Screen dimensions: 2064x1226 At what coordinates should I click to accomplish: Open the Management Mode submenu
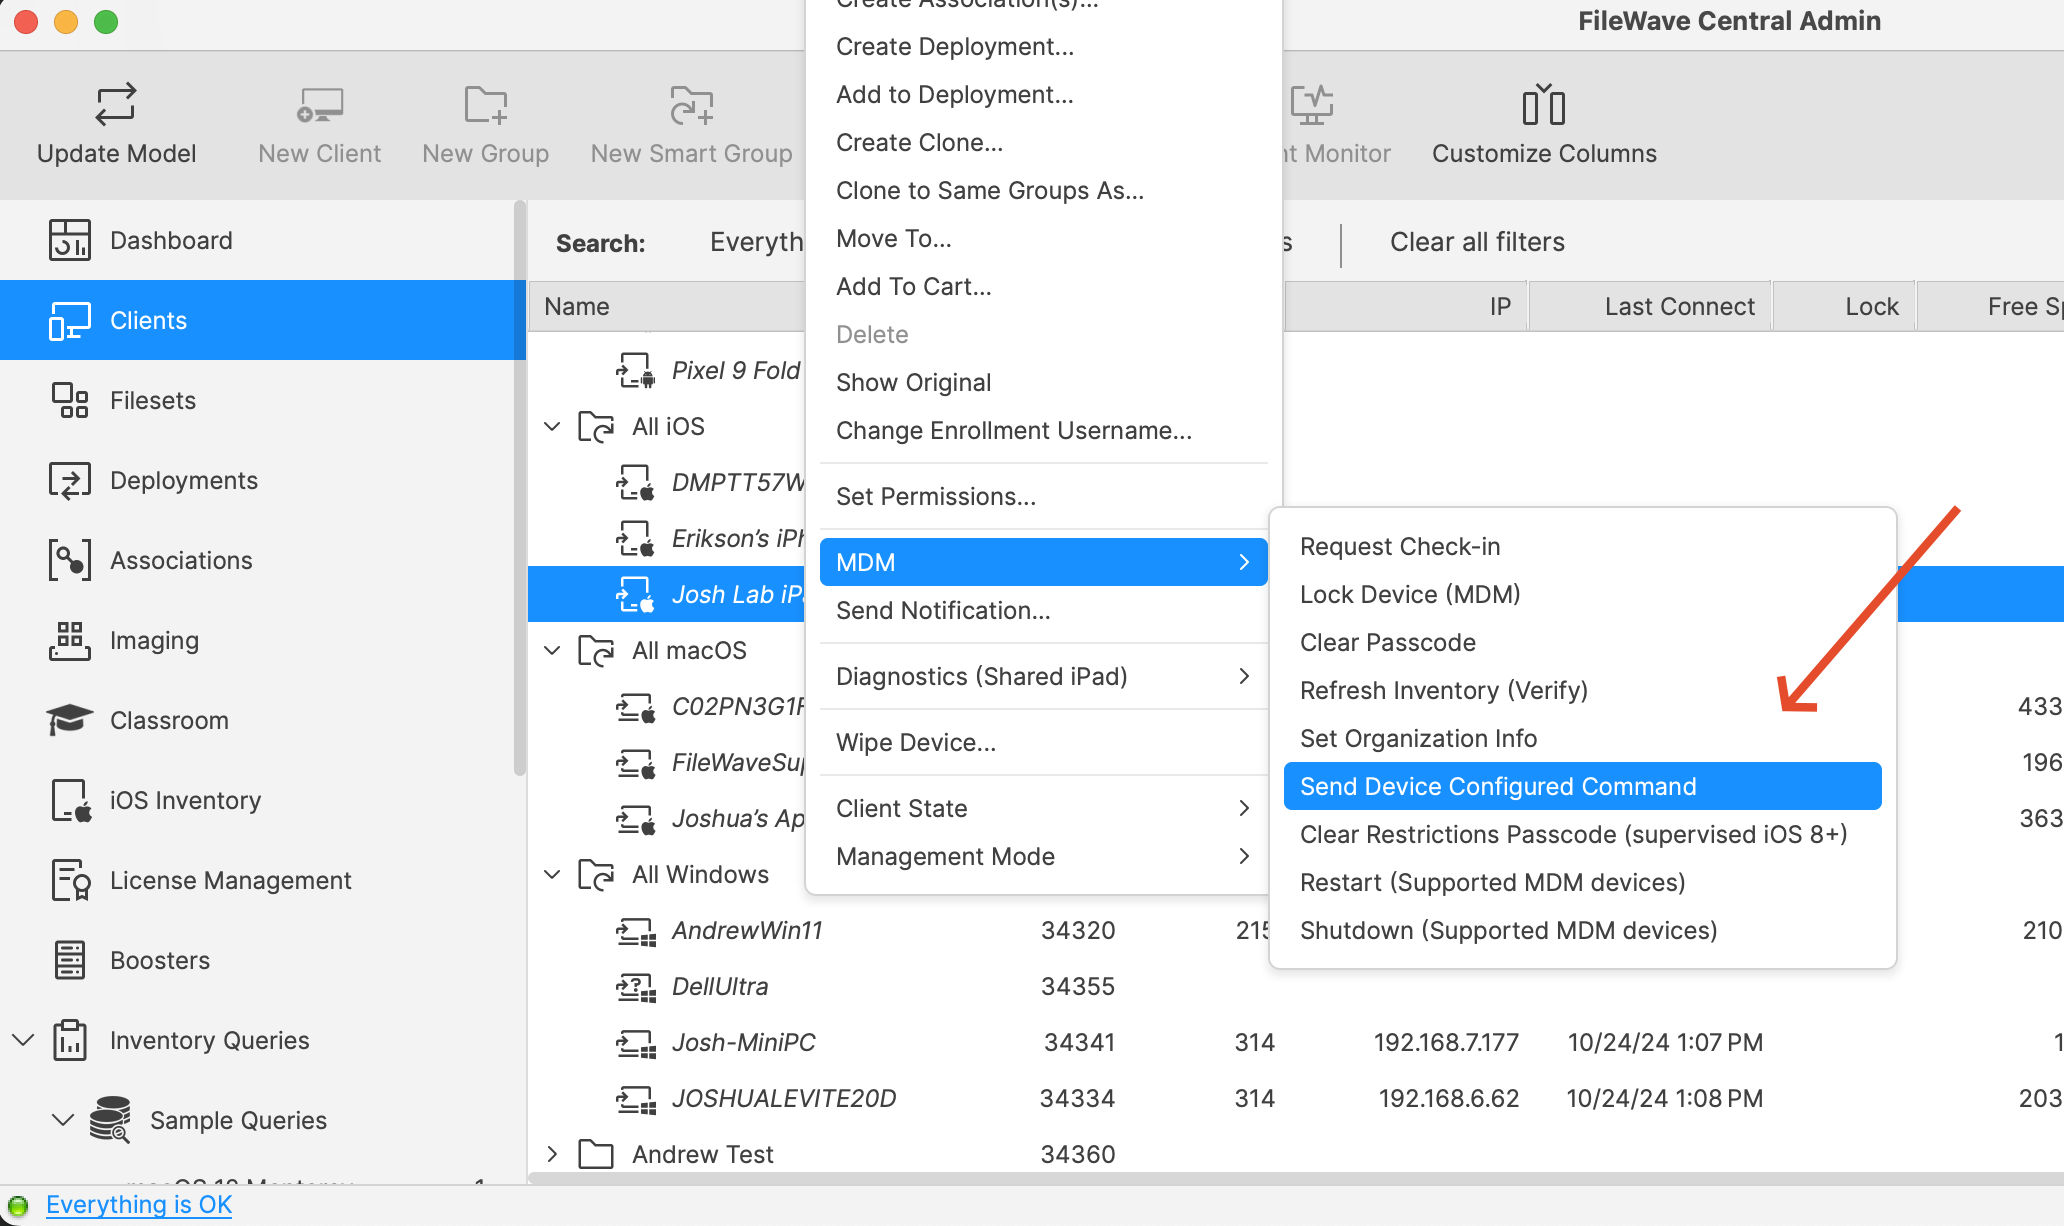[1043, 857]
